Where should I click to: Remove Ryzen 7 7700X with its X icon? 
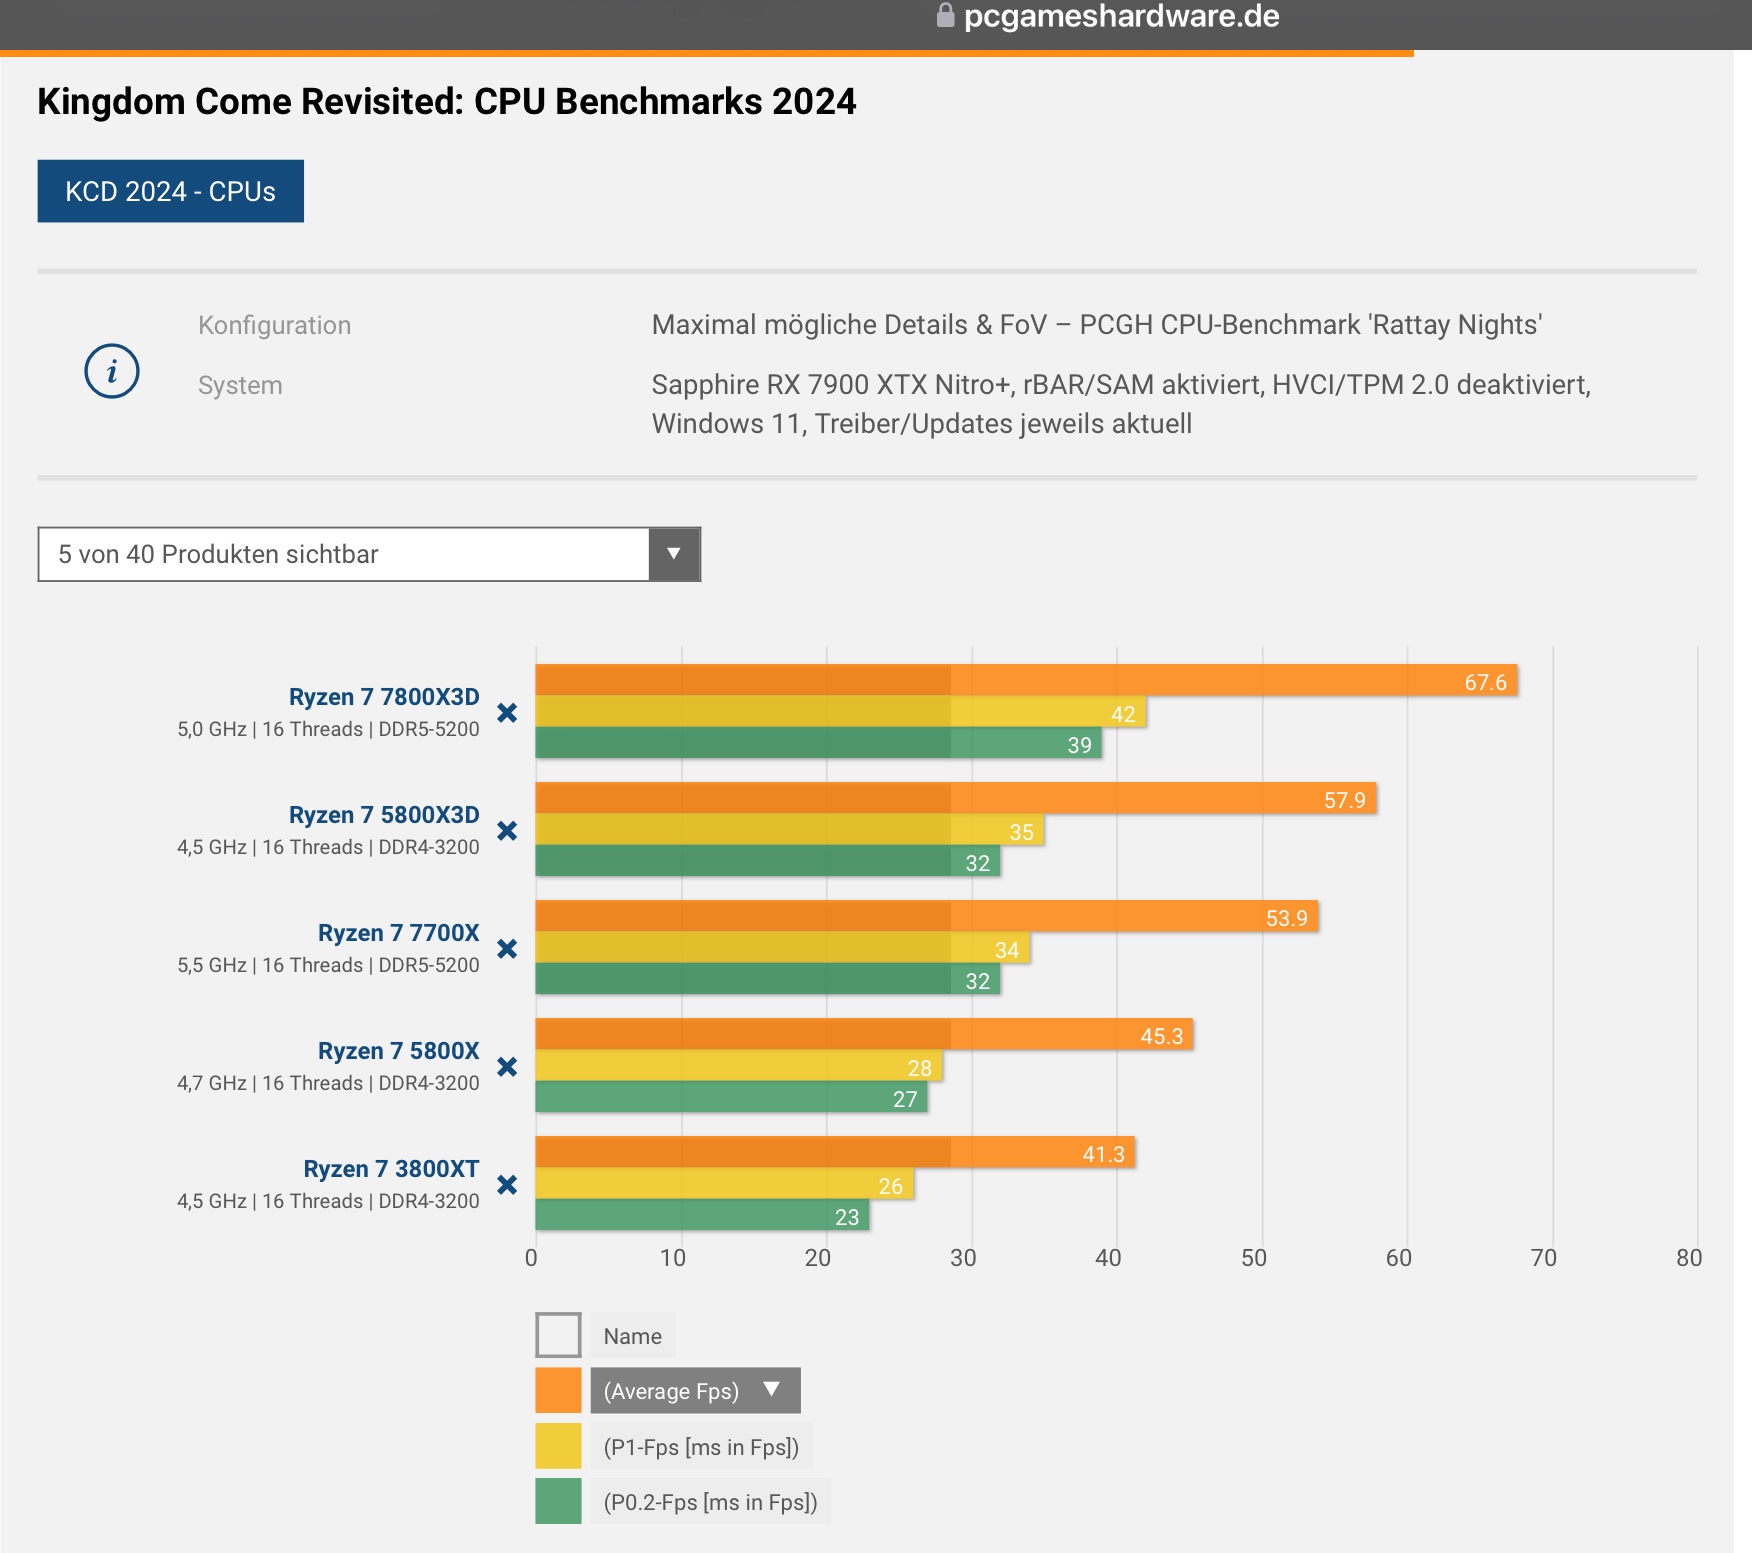(x=507, y=949)
